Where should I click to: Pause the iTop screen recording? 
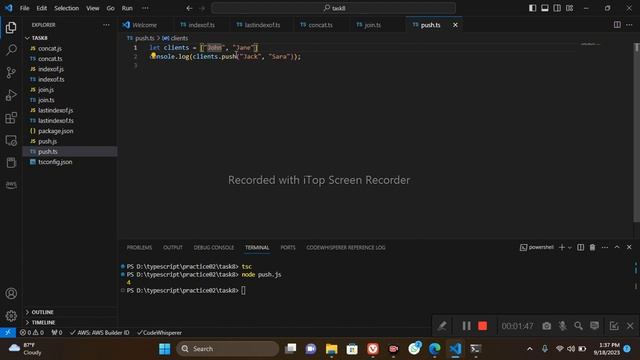(466, 326)
